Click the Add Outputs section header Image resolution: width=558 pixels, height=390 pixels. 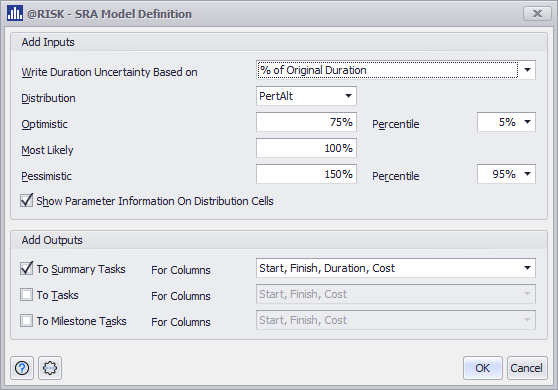pyautogui.click(x=52, y=240)
